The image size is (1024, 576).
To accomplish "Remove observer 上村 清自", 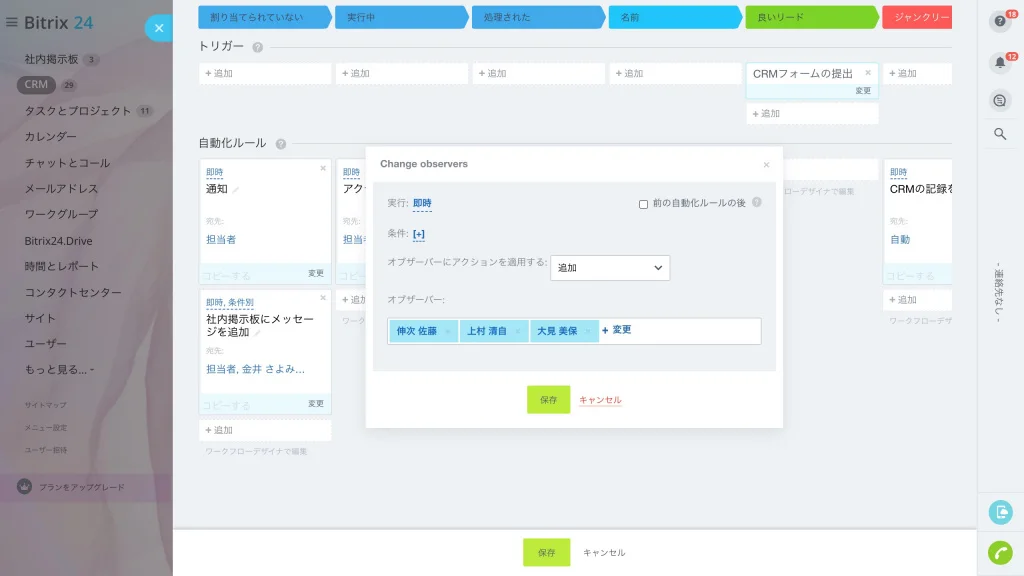I will [517, 332].
